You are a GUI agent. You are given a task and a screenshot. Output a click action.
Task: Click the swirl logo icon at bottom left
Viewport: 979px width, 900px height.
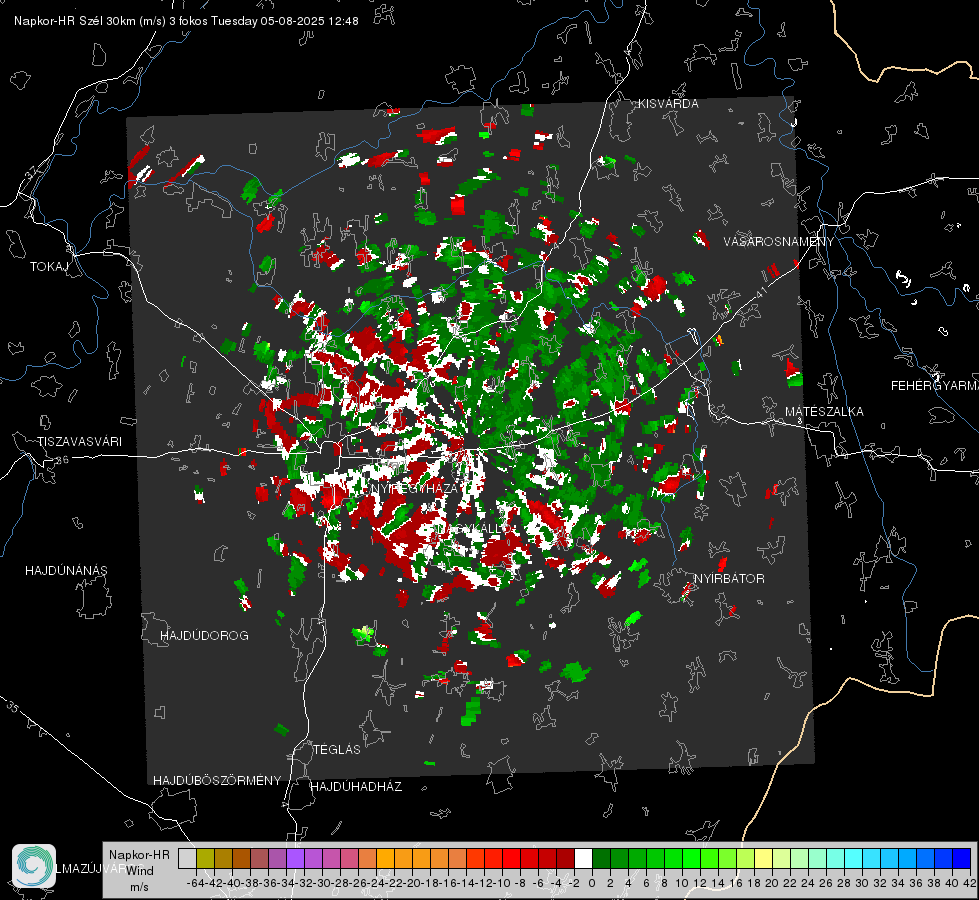coord(34,866)
